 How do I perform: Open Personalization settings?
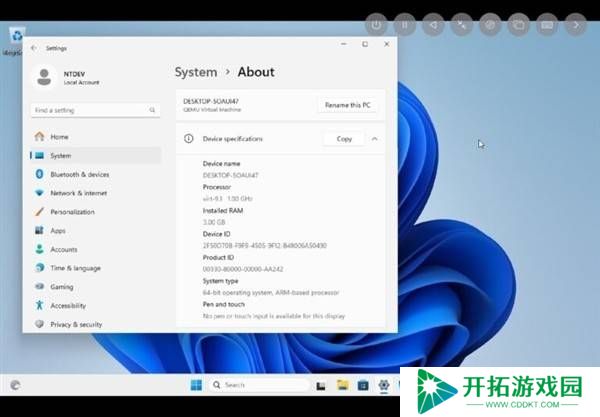tap(95, 212)
